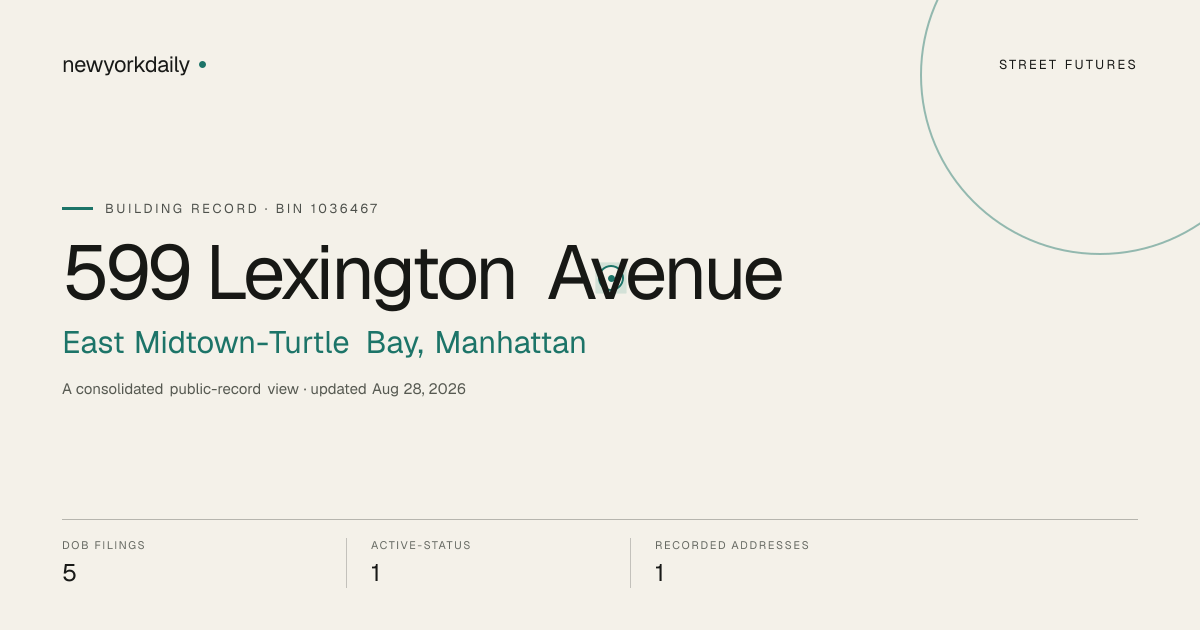
Task: Open the Street Futures section
Action: pos(1068,65)
